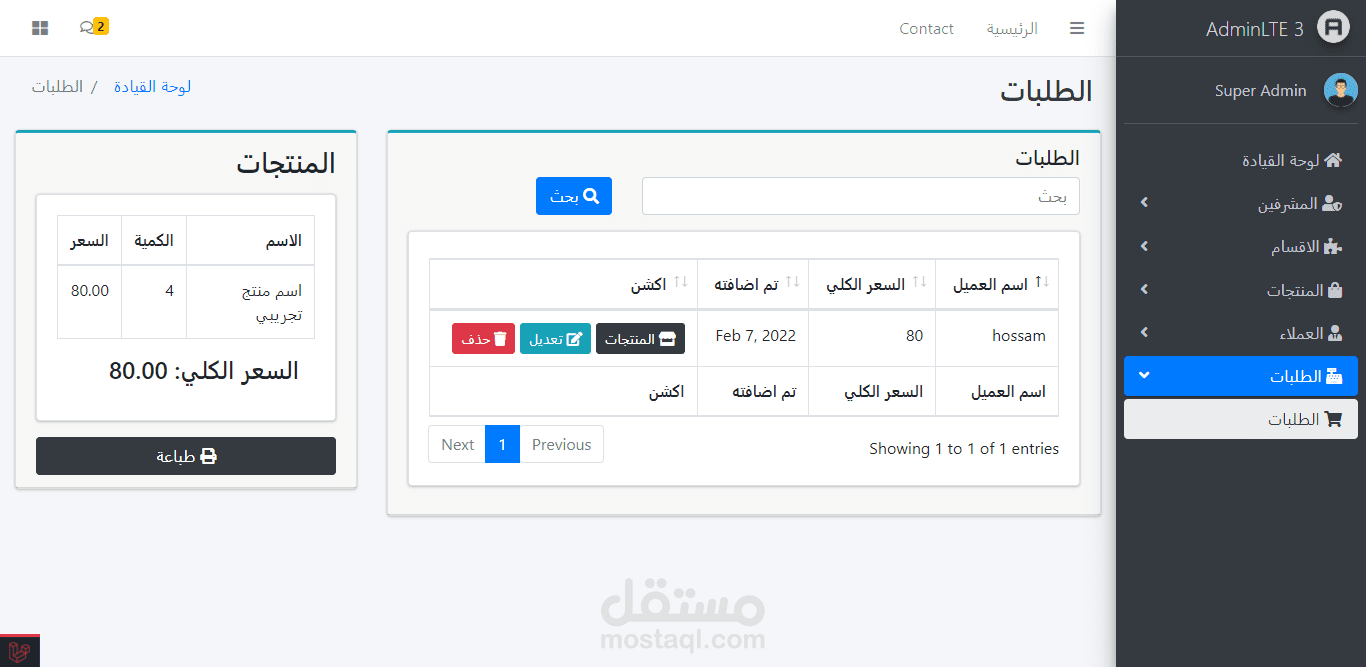Click the grid apps icon in top bar

pos(39,27)
